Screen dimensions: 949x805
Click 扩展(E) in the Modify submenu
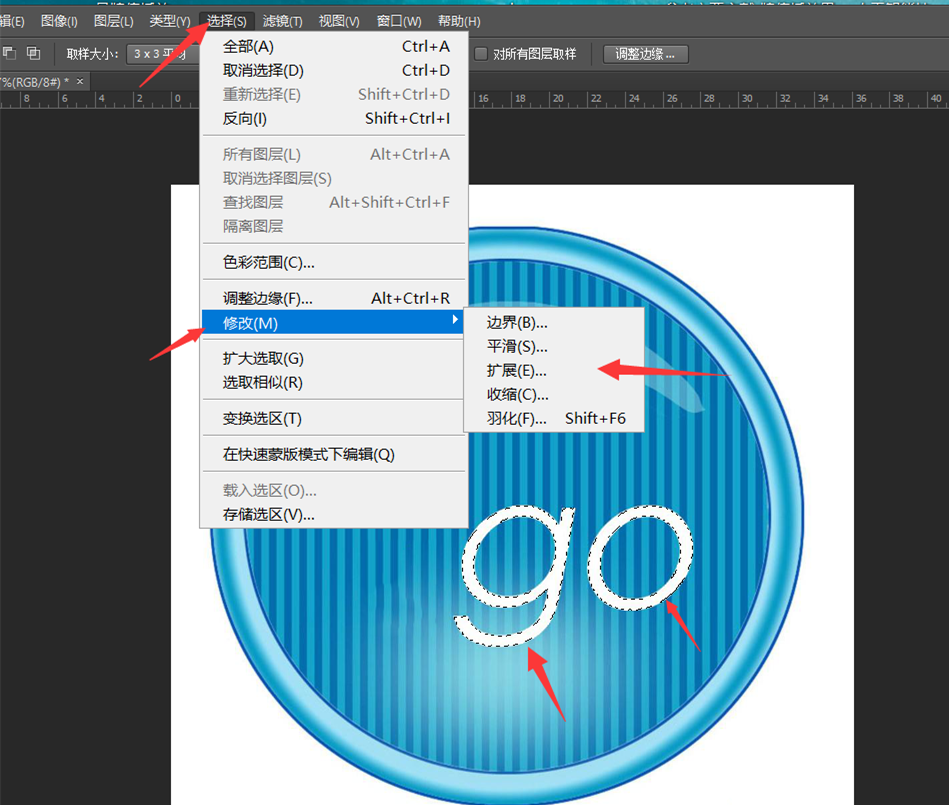[x=516, y=370]
